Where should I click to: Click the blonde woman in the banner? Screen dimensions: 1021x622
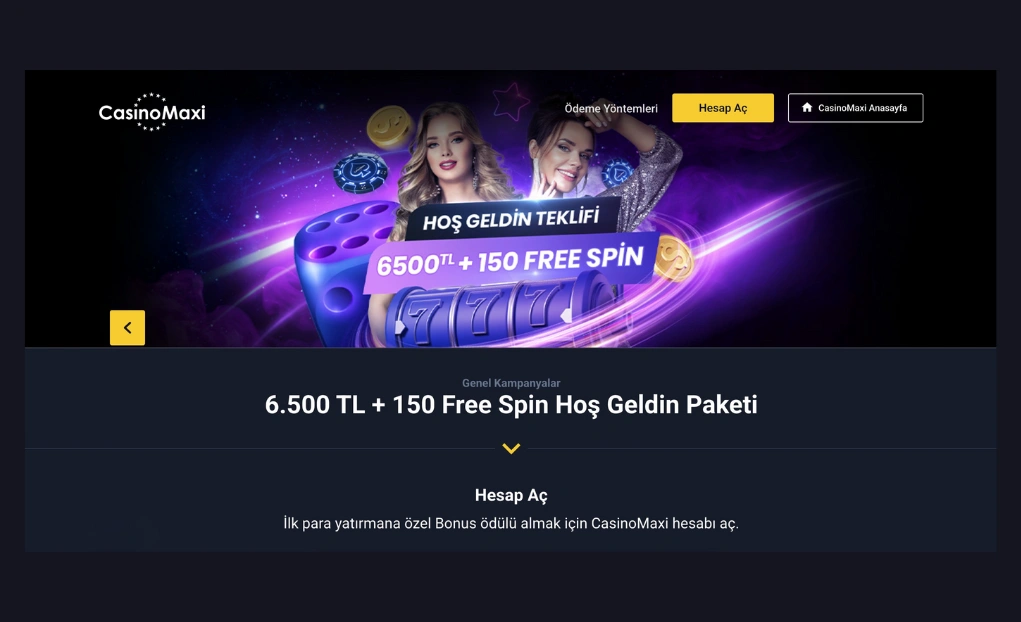click(449, 156)
